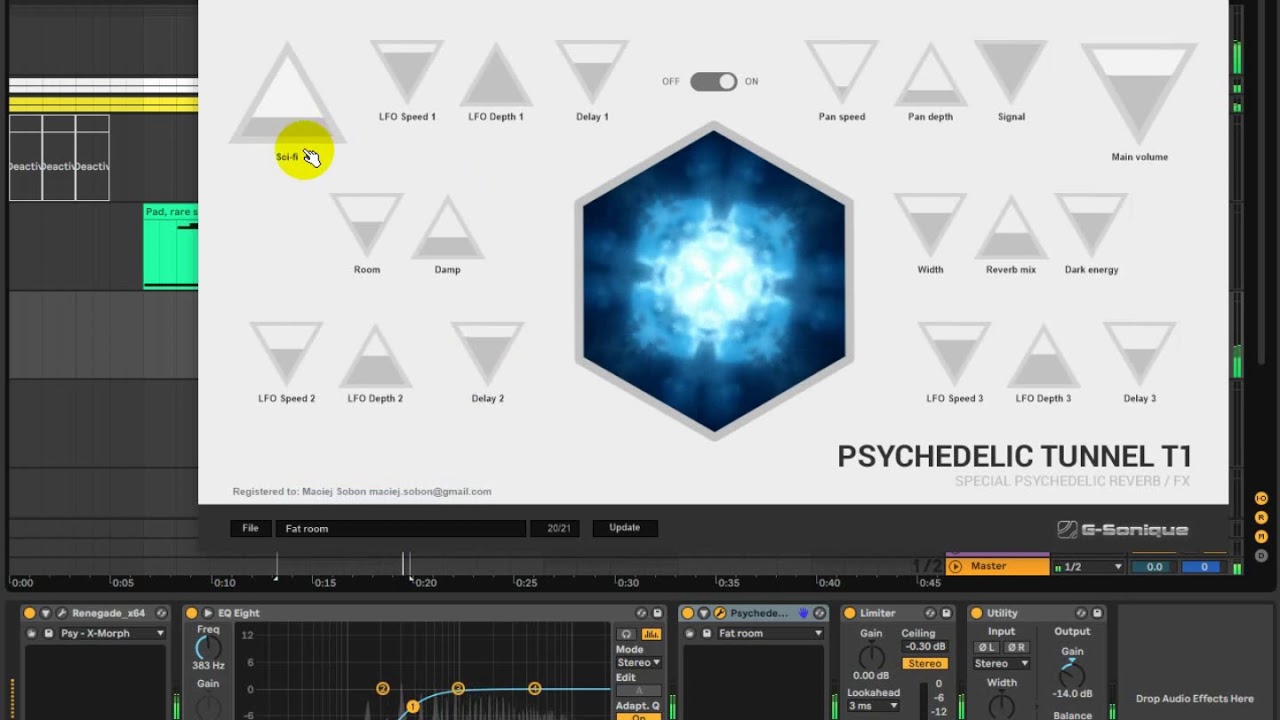The height and width of the screenshot is (720, 1280).
Task: Invert left channel phase in Utility
Action: coord(987,647)
